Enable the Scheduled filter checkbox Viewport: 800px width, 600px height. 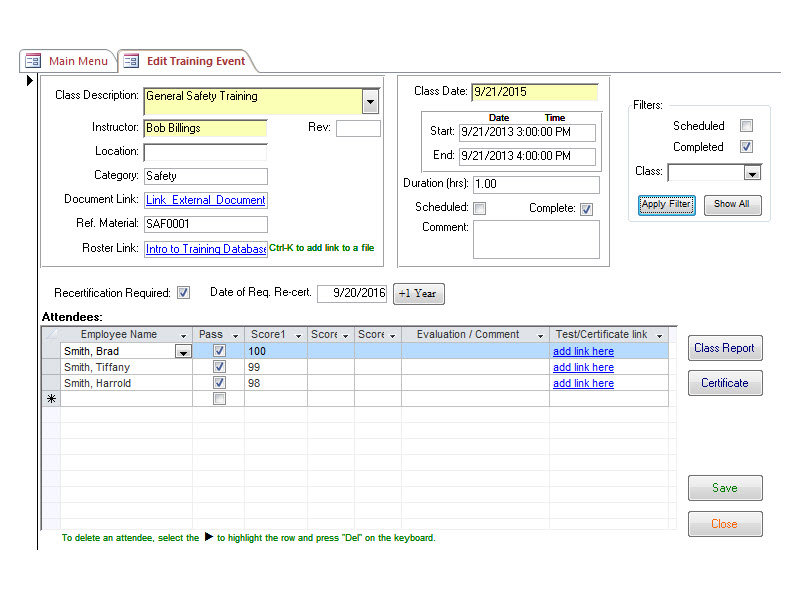(x=745, y=126)
